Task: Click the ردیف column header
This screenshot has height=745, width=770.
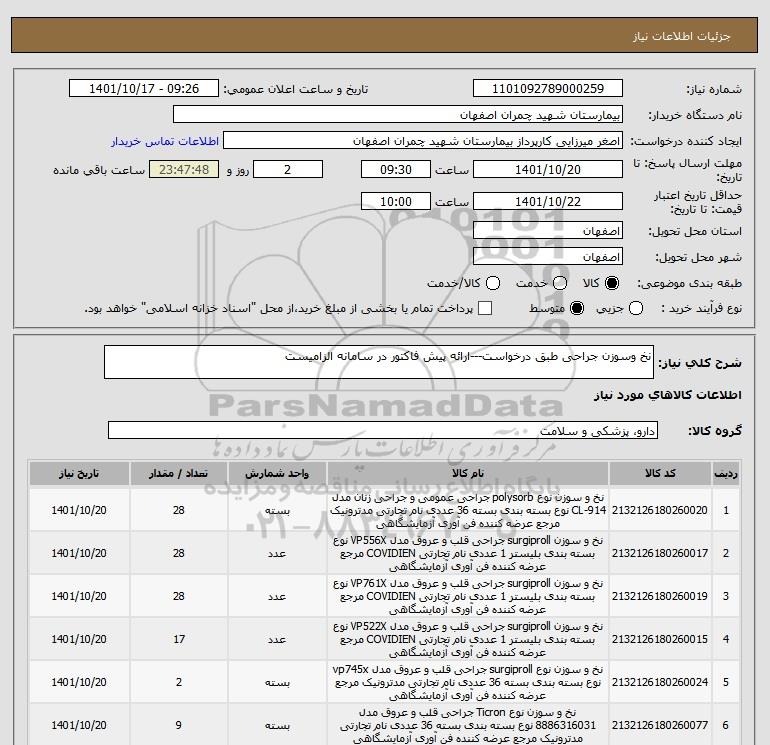Action: [726, 473]
